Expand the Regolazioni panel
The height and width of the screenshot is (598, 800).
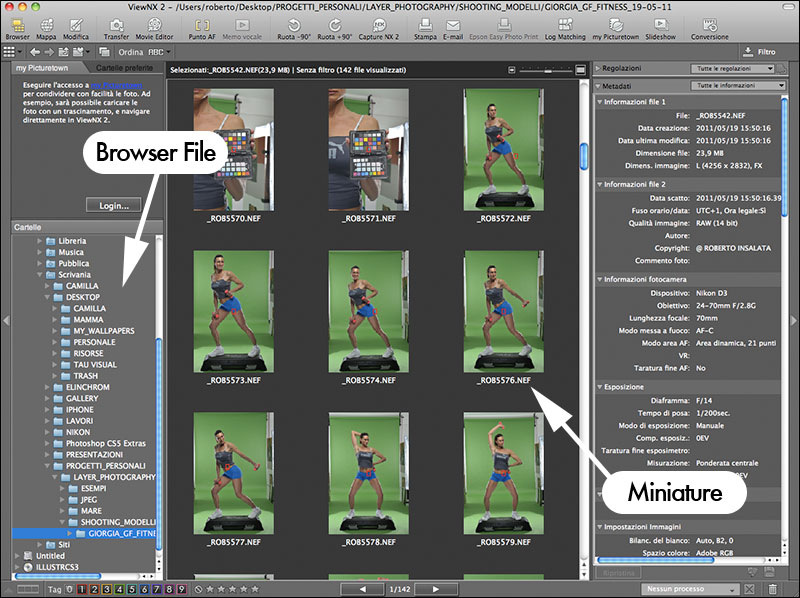click(x=598, y=68)
